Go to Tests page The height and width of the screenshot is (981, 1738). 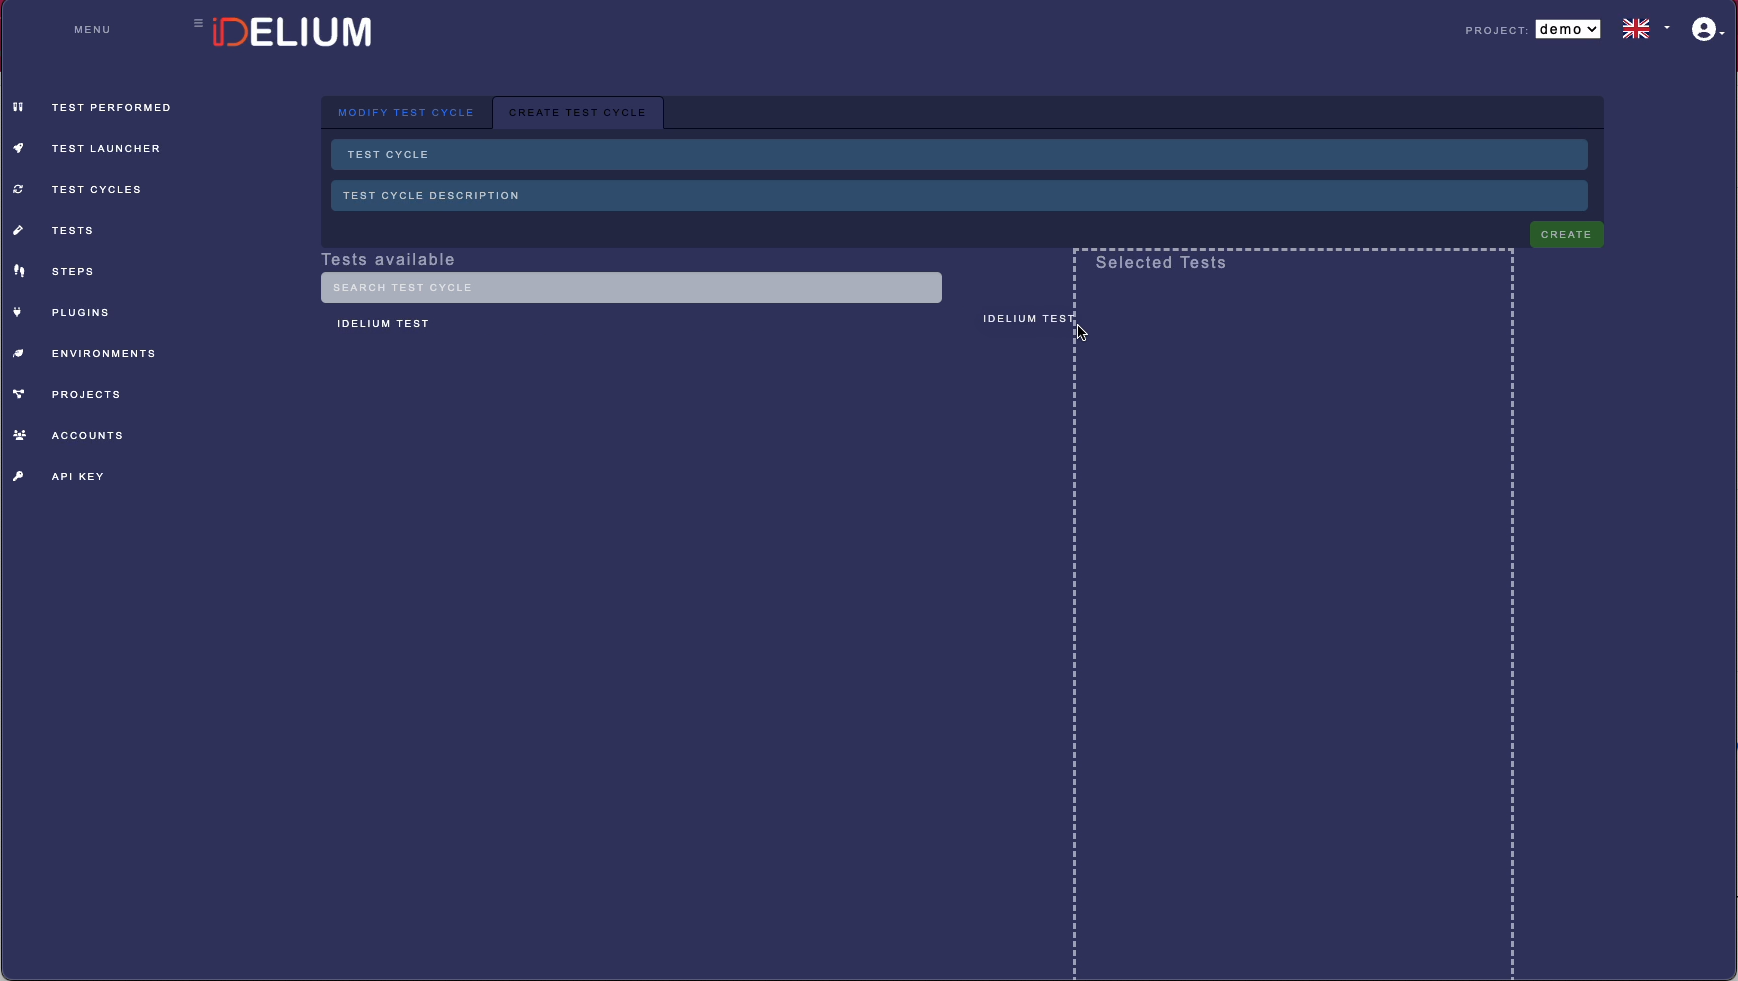pyautogui.click(x=72, y=230)
